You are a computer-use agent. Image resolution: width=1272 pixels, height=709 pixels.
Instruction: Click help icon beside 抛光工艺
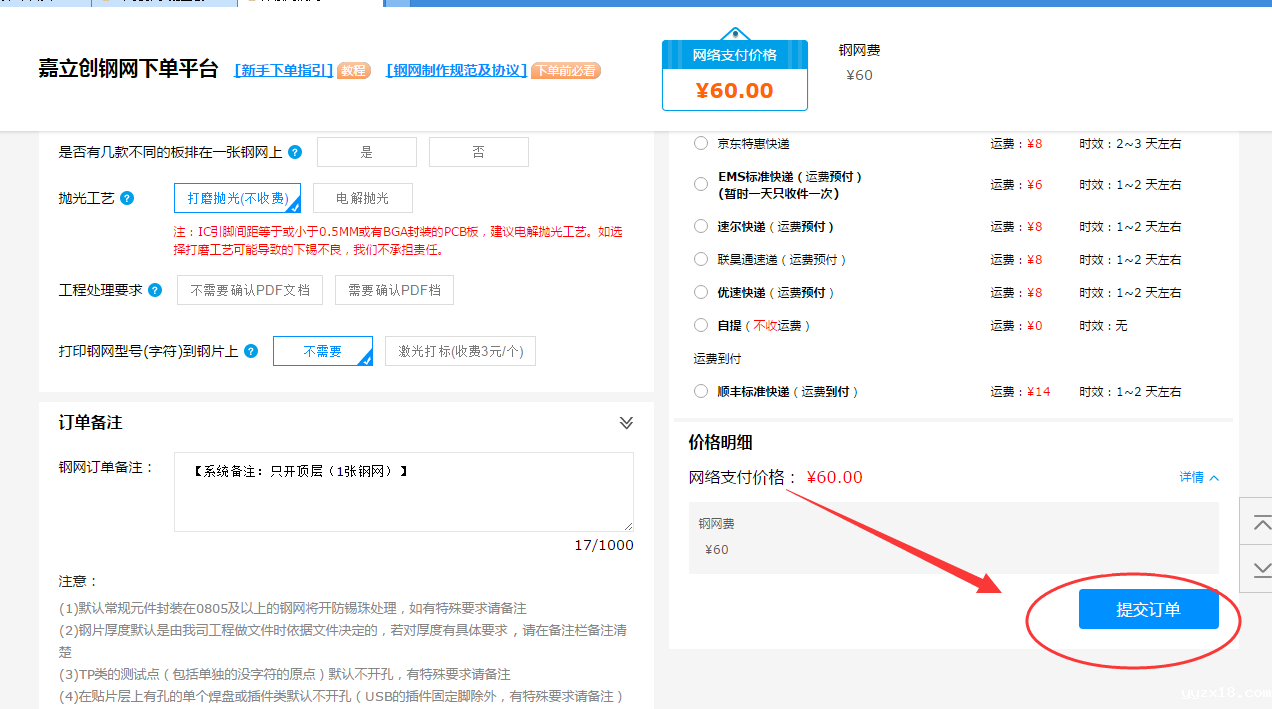click(127, 198)
